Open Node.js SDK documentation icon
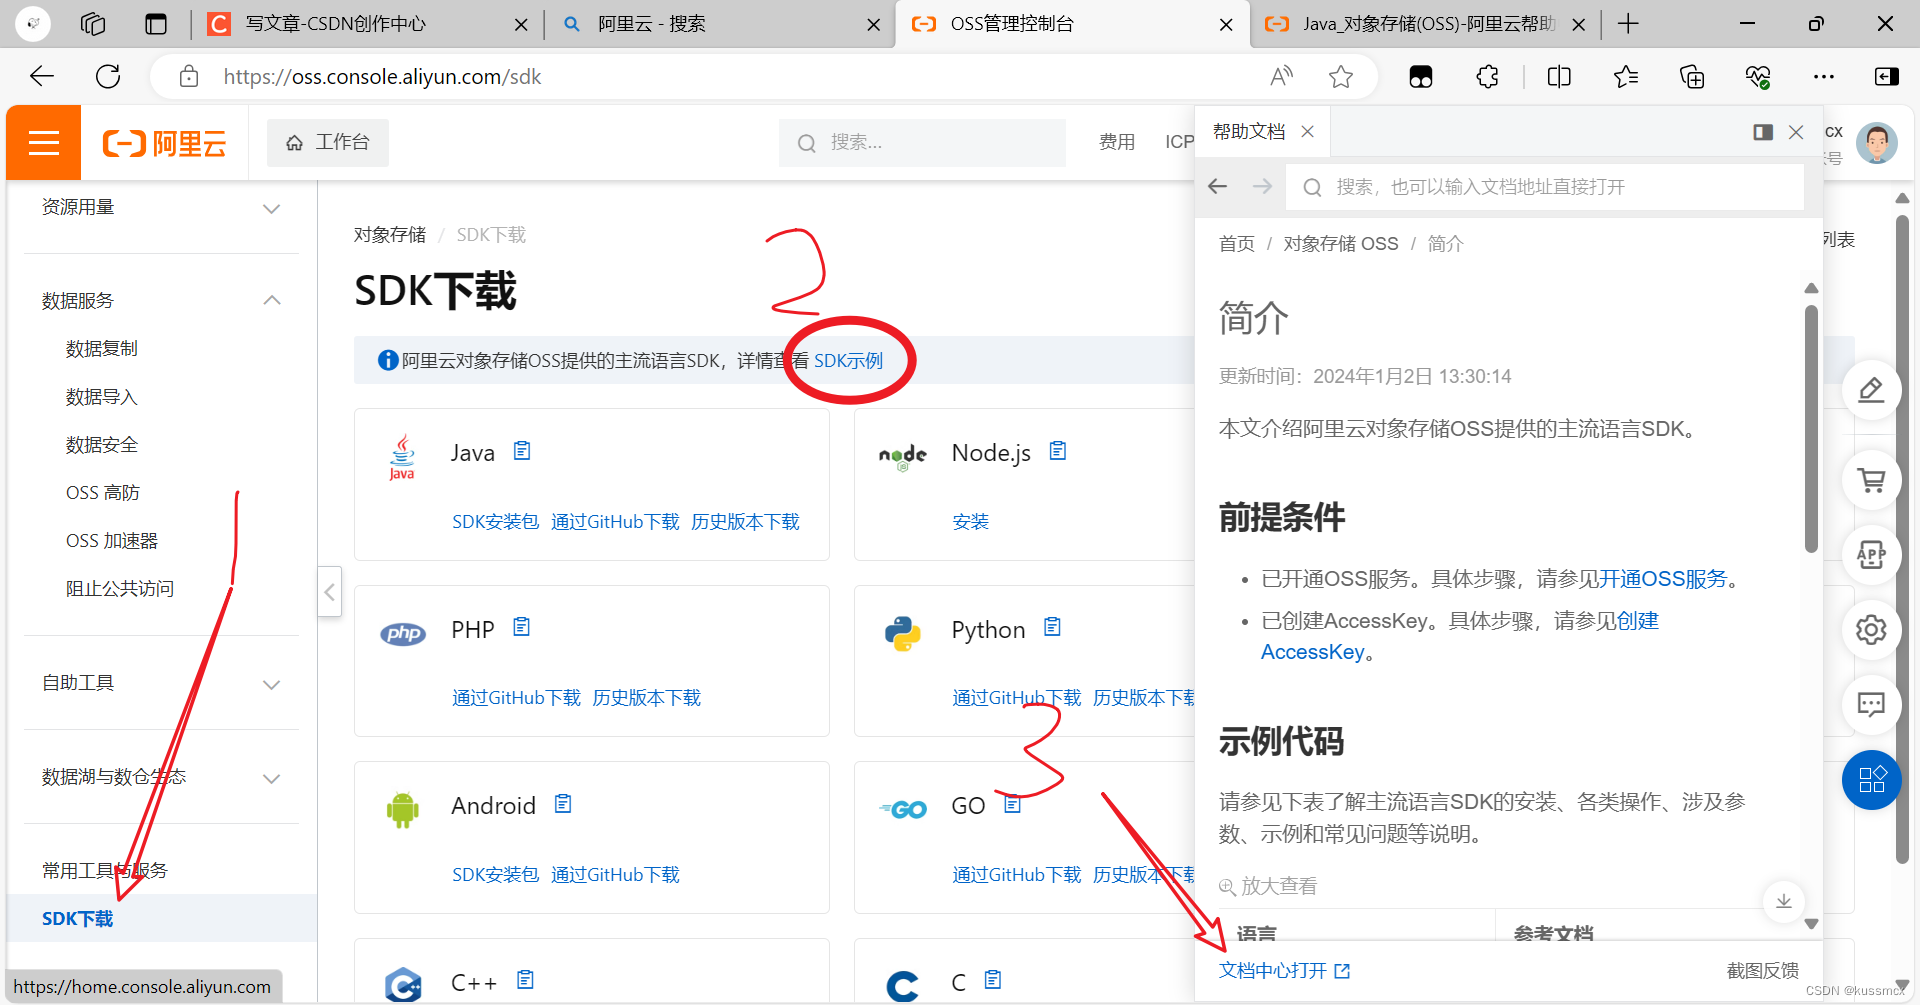 tap(1058, 451)
